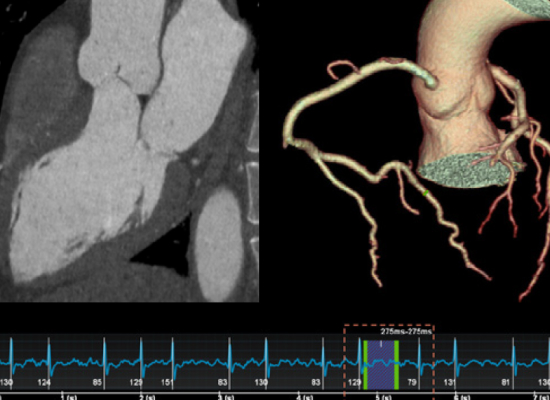Select the ECG beat labeled 131
Image resolution: width=550 pixels, height=400 pixels.
coord(450,382)
